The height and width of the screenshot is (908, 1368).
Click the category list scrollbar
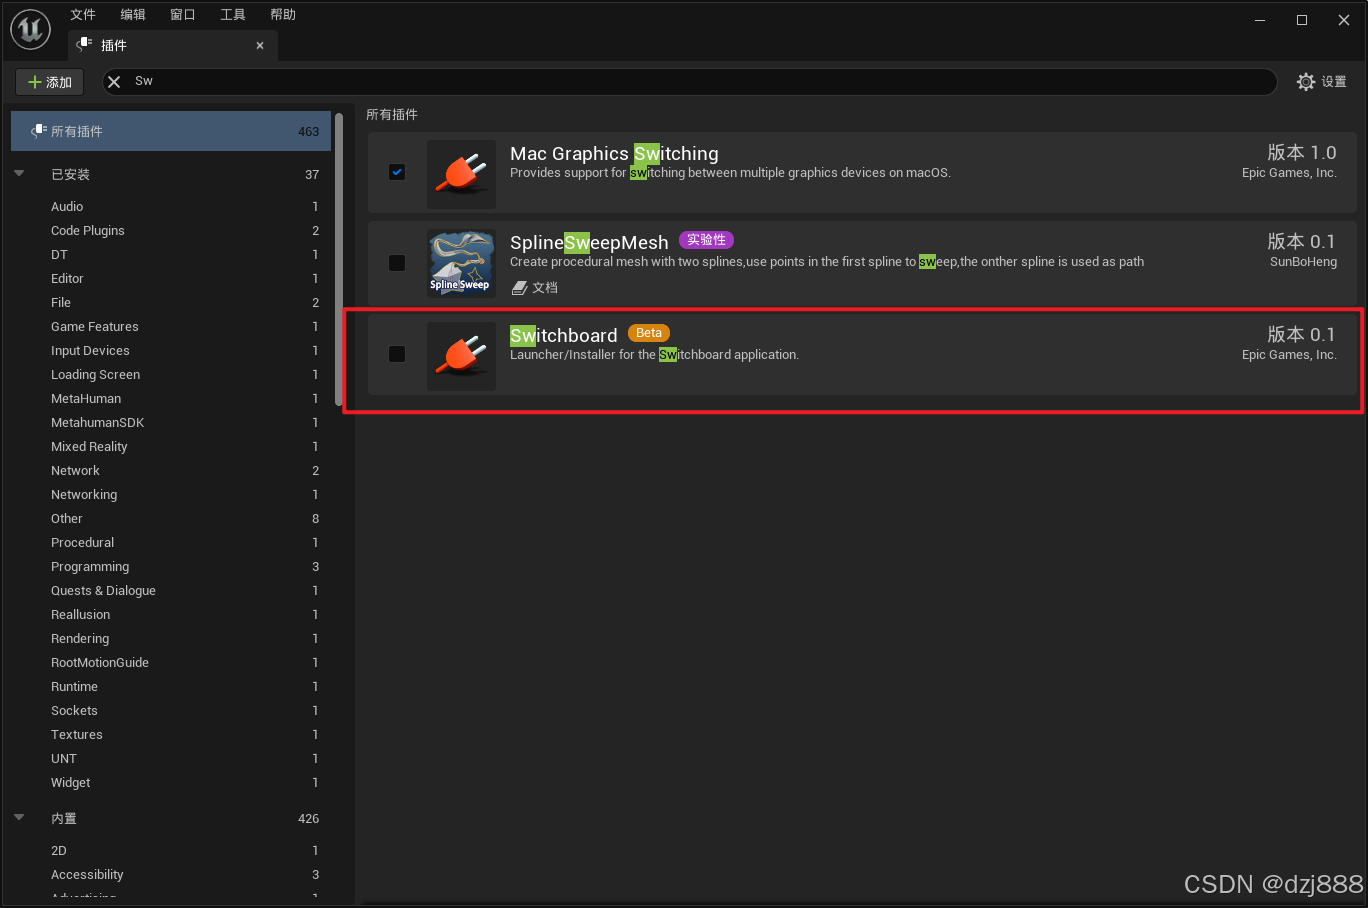click(339, 260)
